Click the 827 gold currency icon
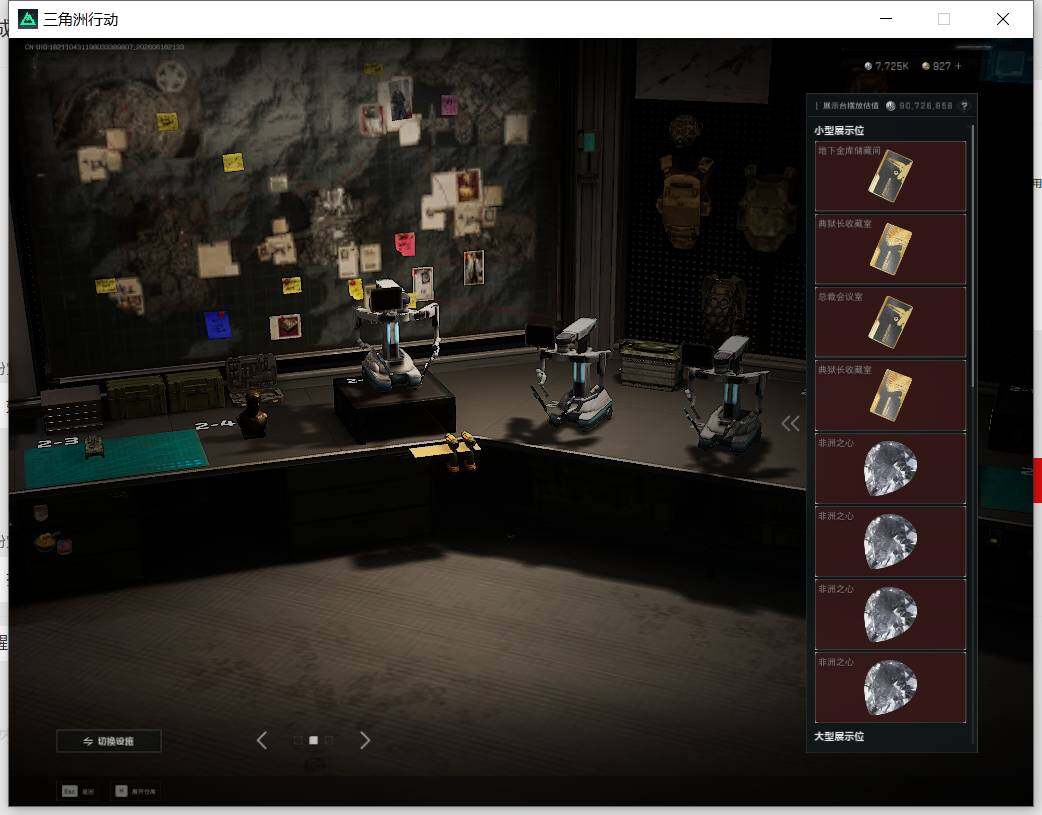The image size is (1042, 815). pyautogui.click(x=926, y=66)
